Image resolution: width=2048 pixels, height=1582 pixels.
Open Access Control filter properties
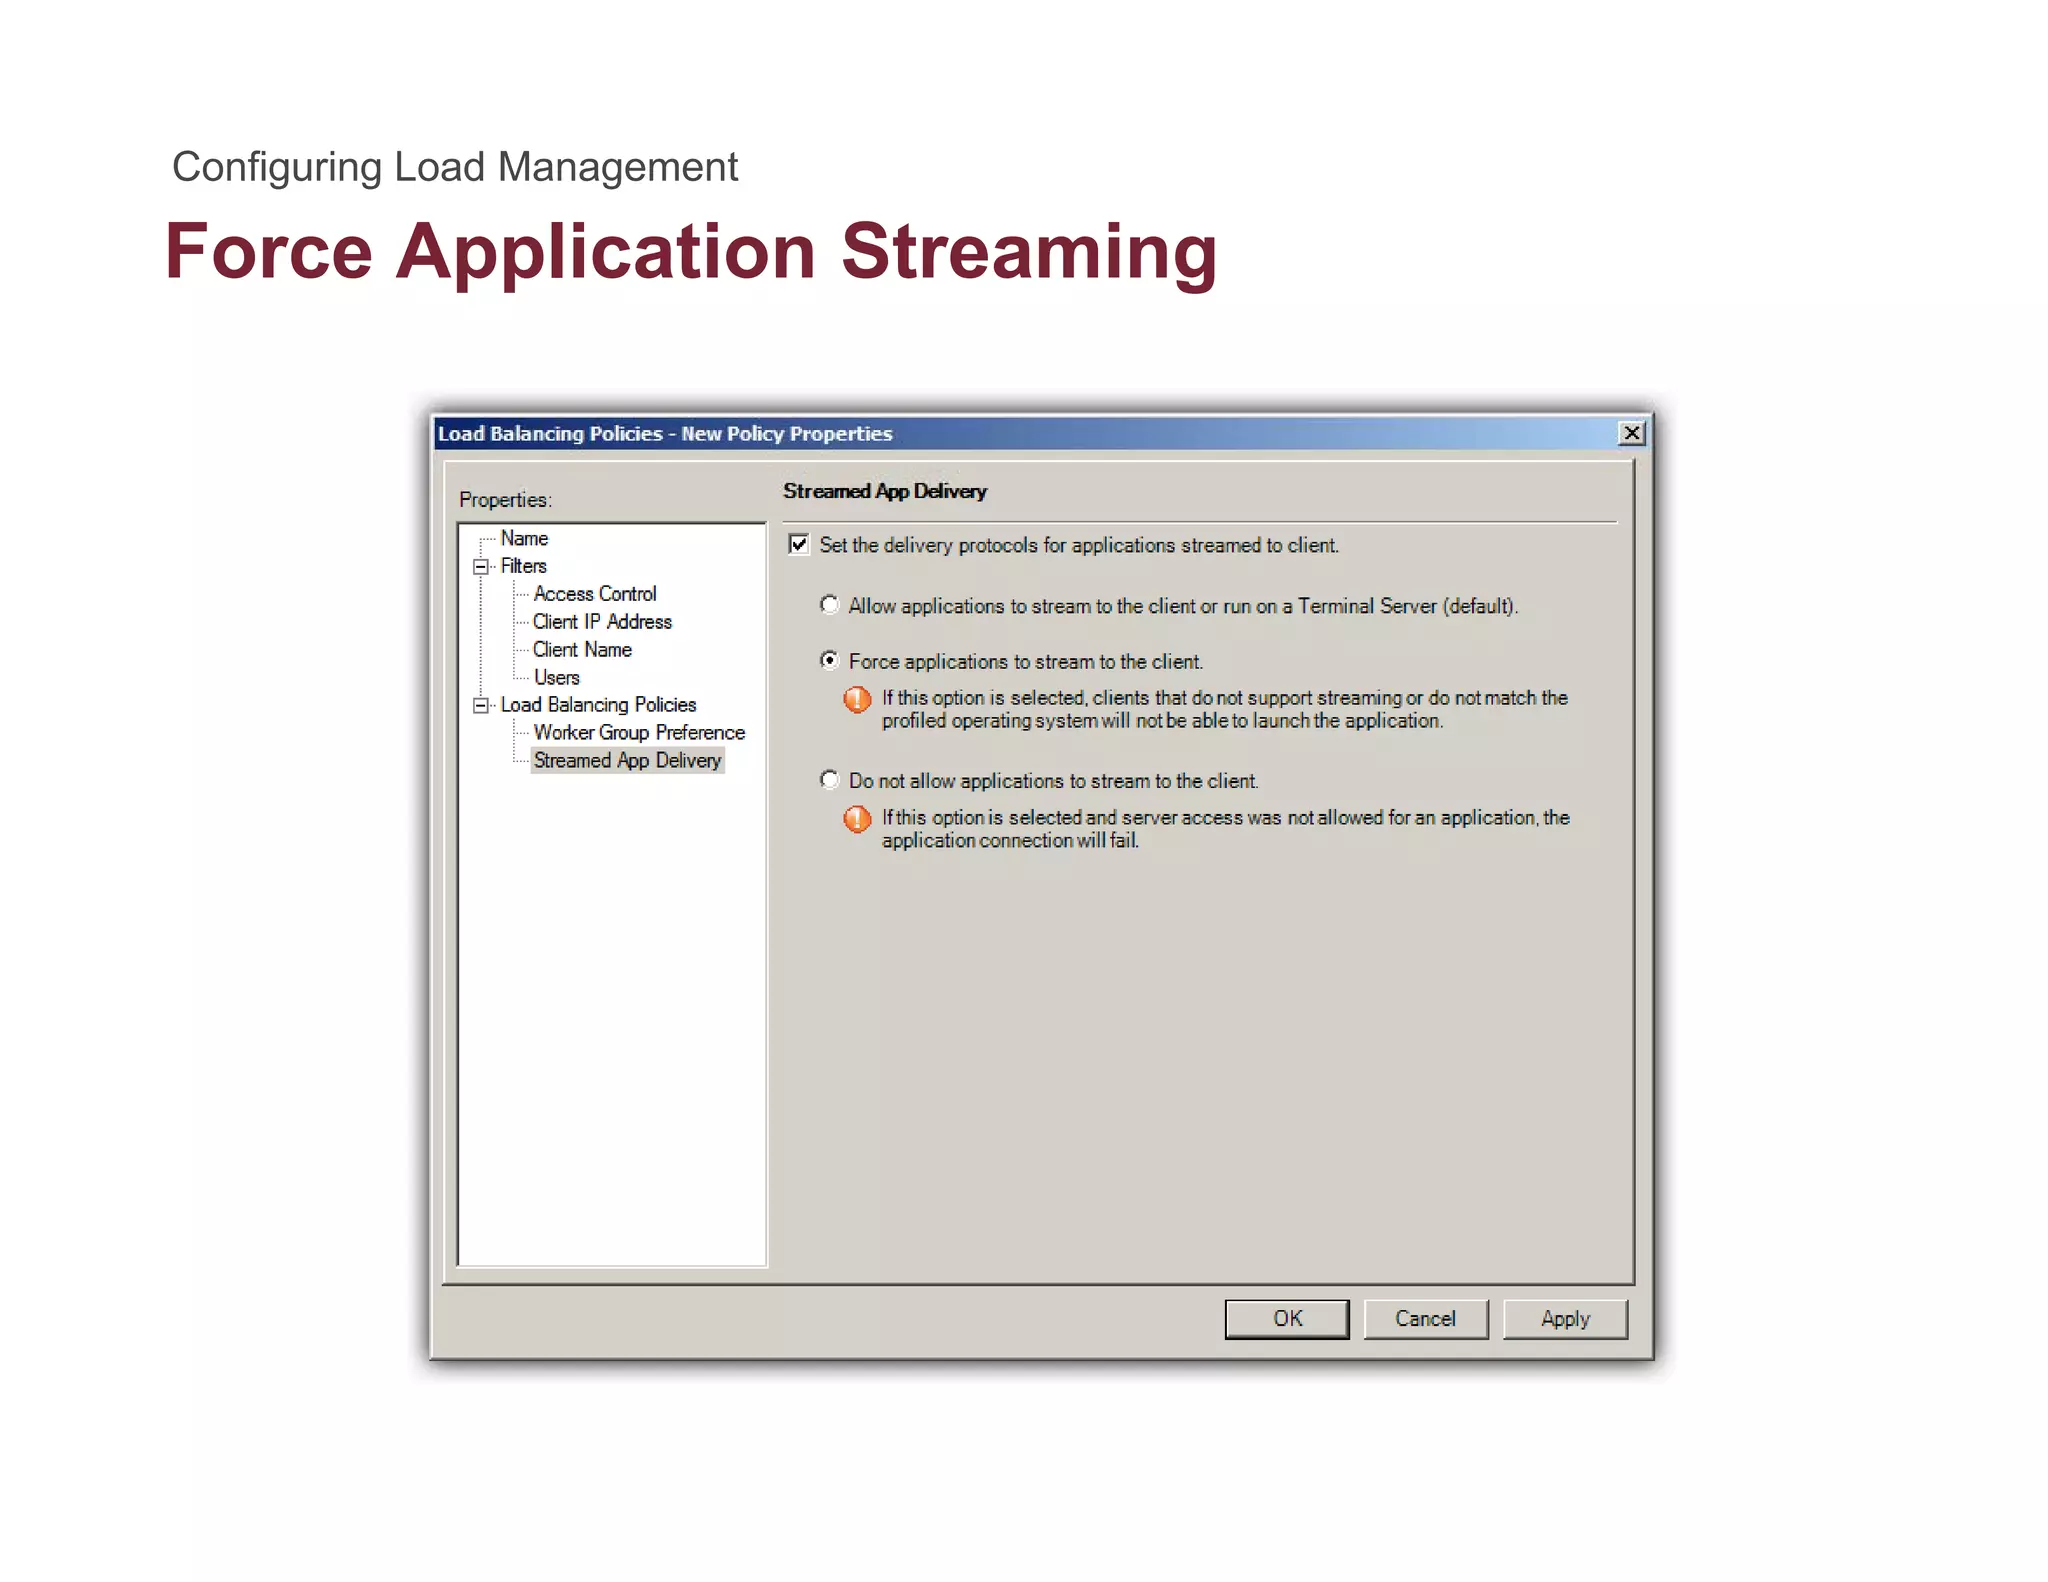click(594, 594)
